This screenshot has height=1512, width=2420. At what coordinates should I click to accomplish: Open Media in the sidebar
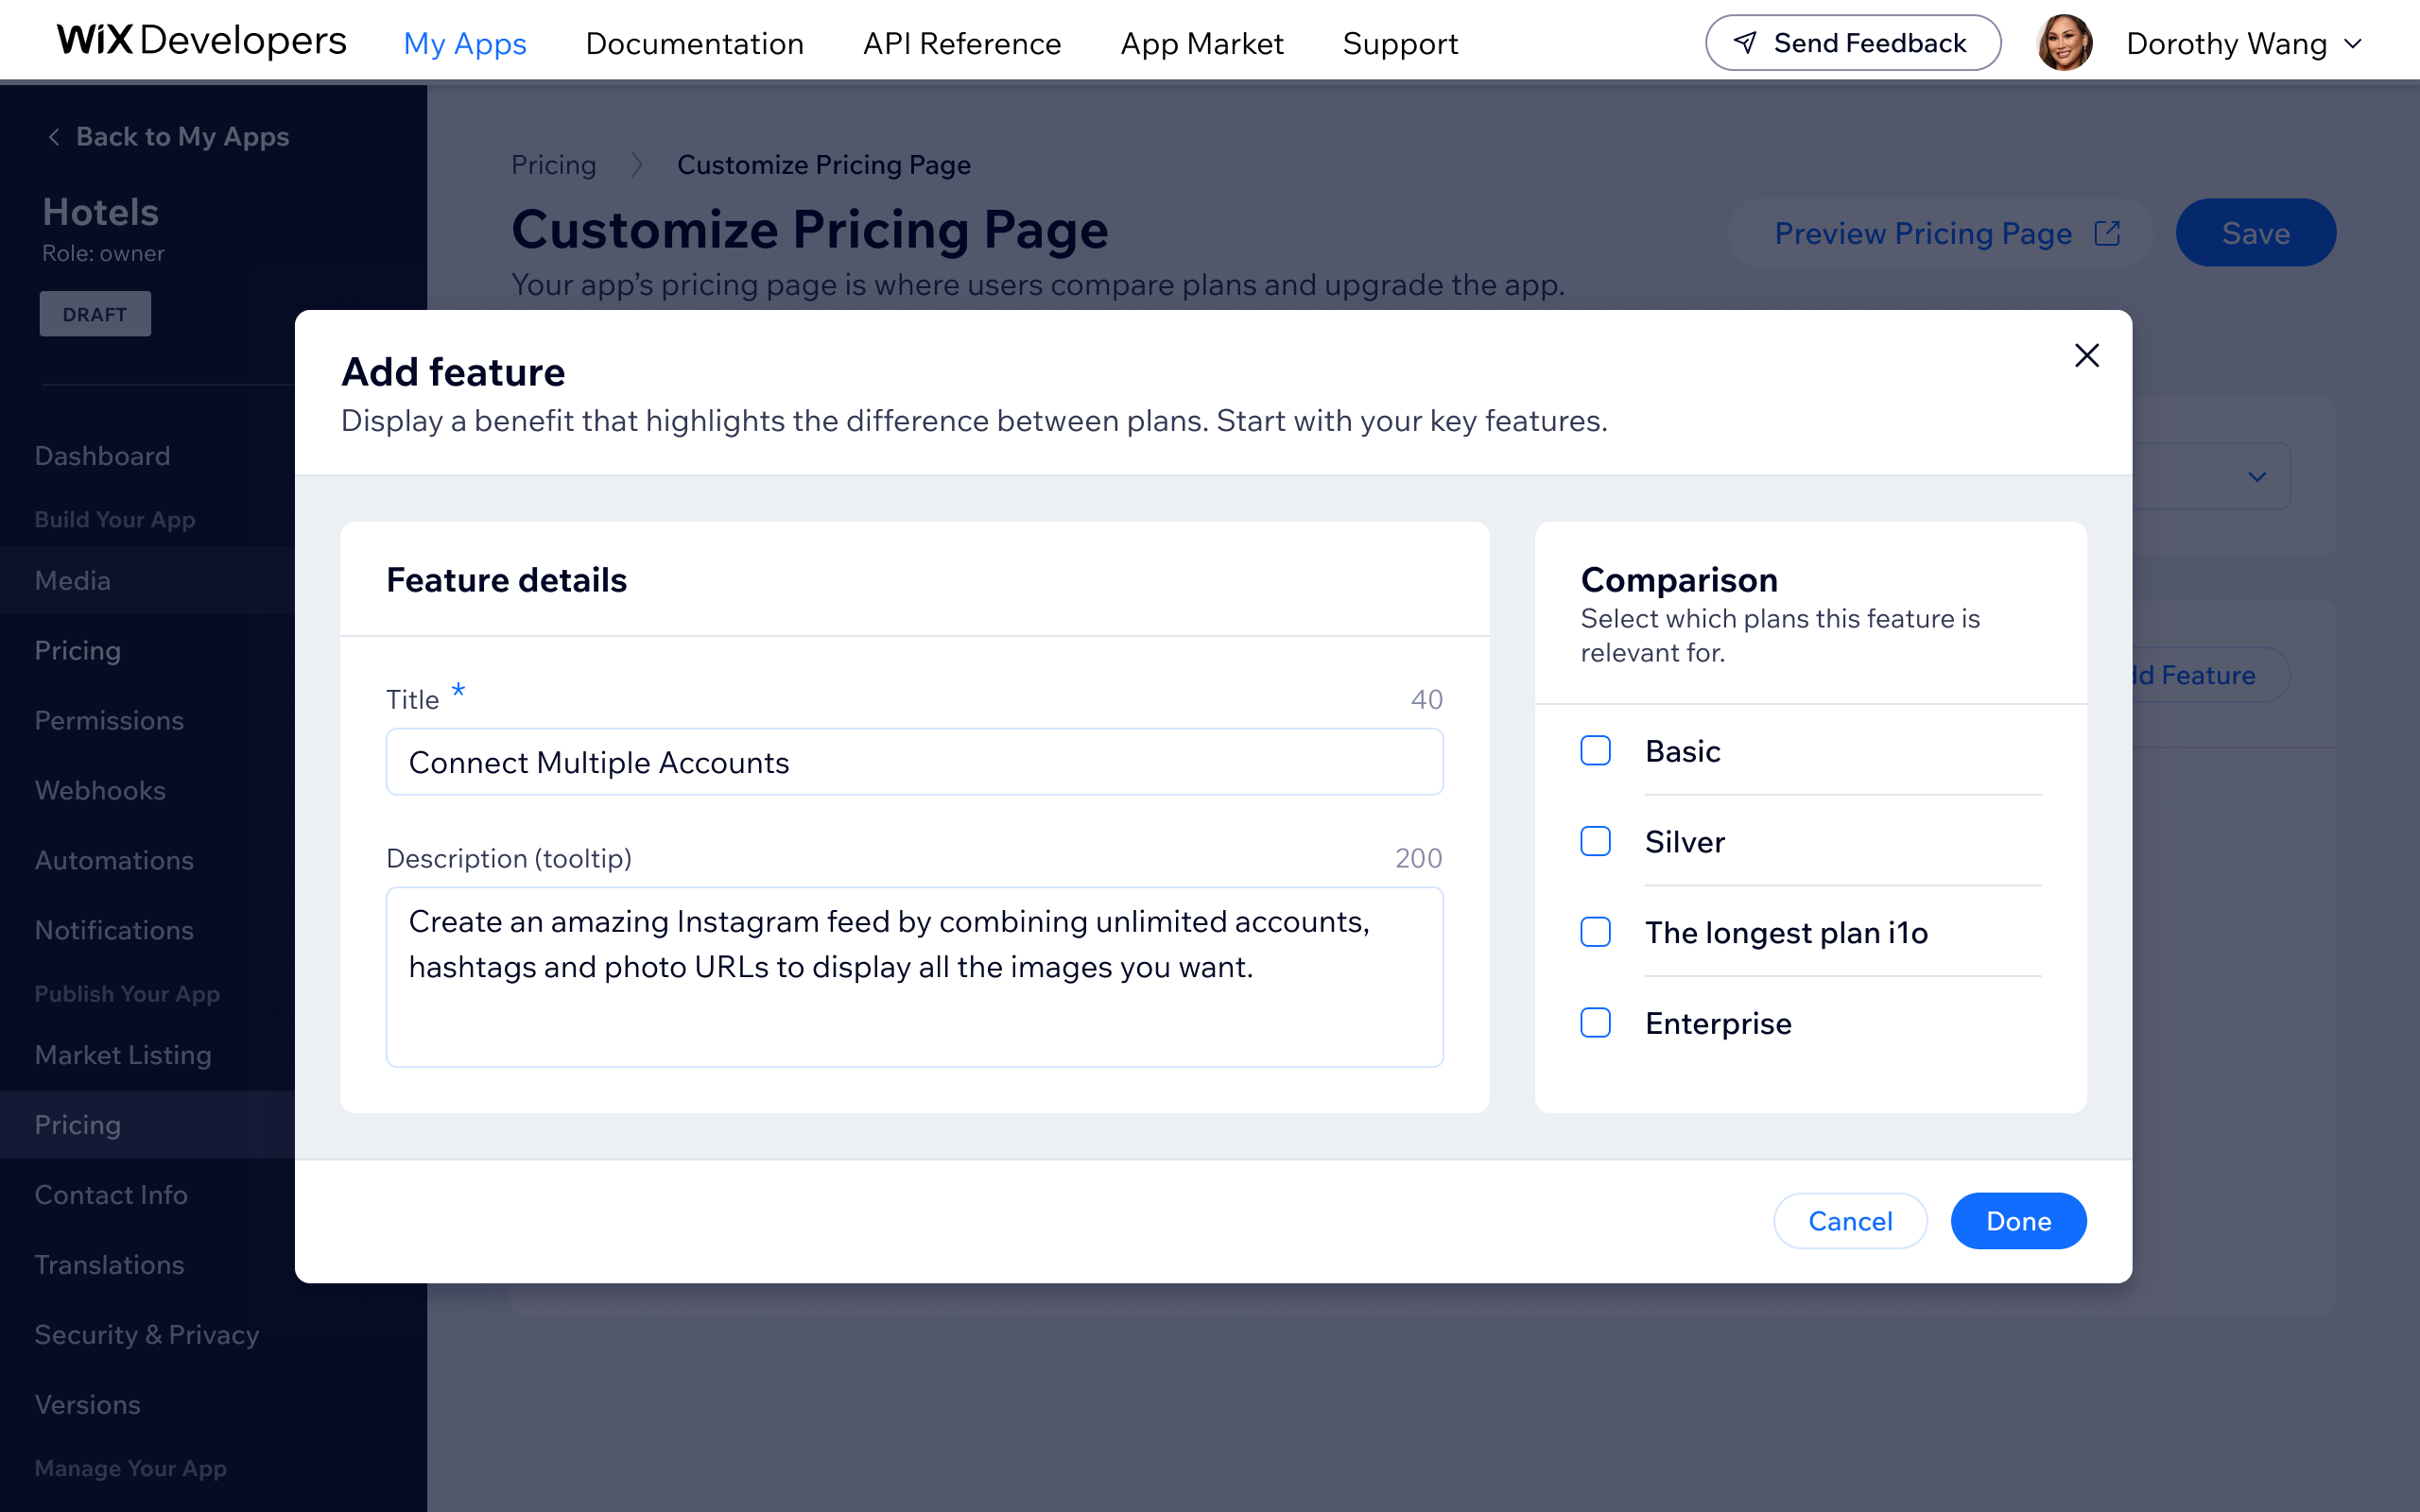coord(72,580)
